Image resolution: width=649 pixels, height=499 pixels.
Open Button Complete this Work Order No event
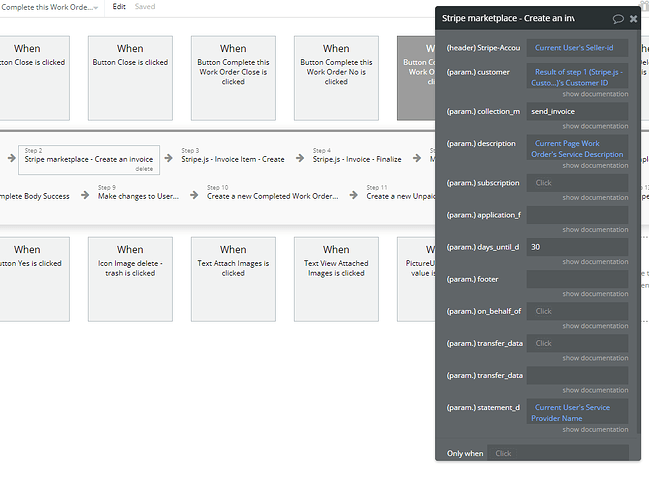click(336, 78)
